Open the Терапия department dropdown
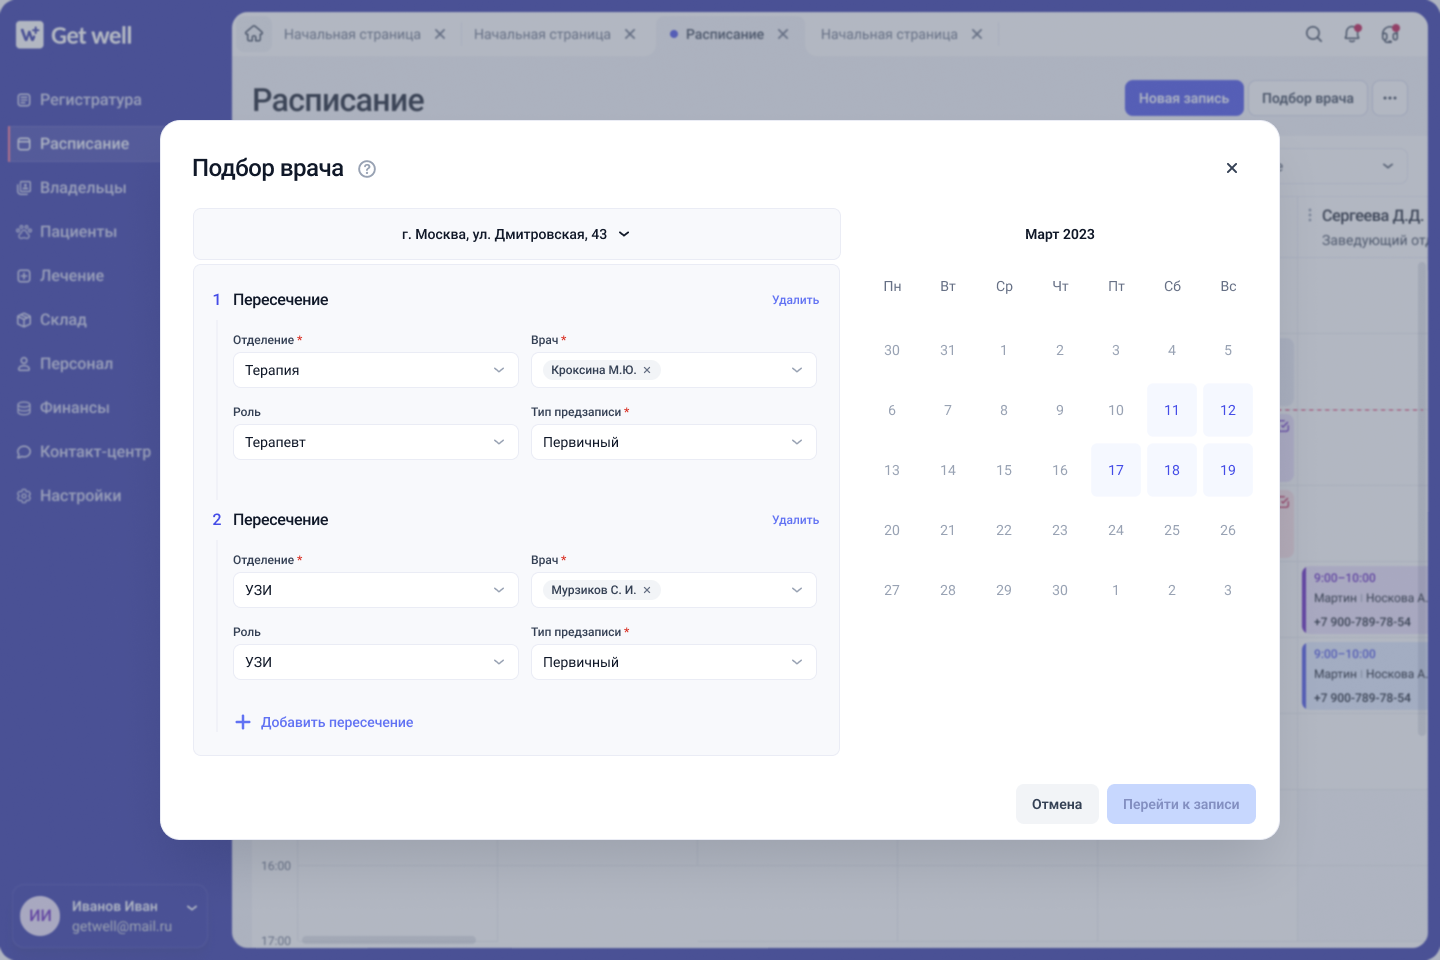The height and width of the screenshot is (960, 1440). (x=375, y=370)
